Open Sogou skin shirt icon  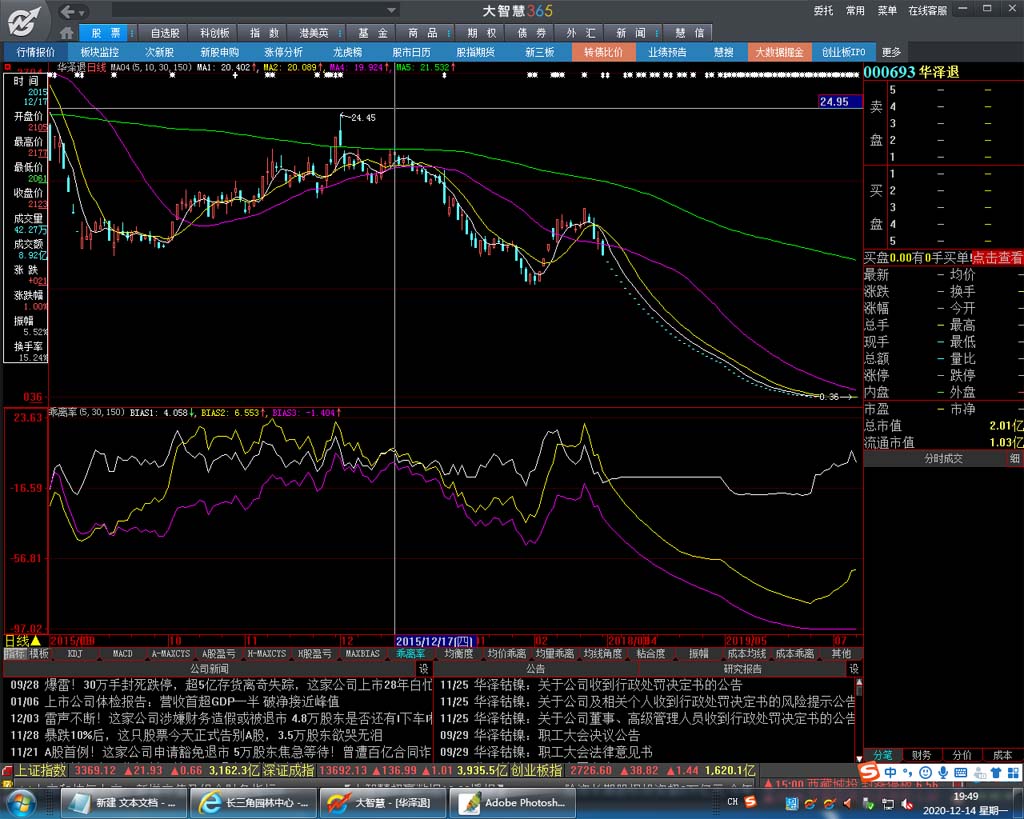tap(996, 773)
